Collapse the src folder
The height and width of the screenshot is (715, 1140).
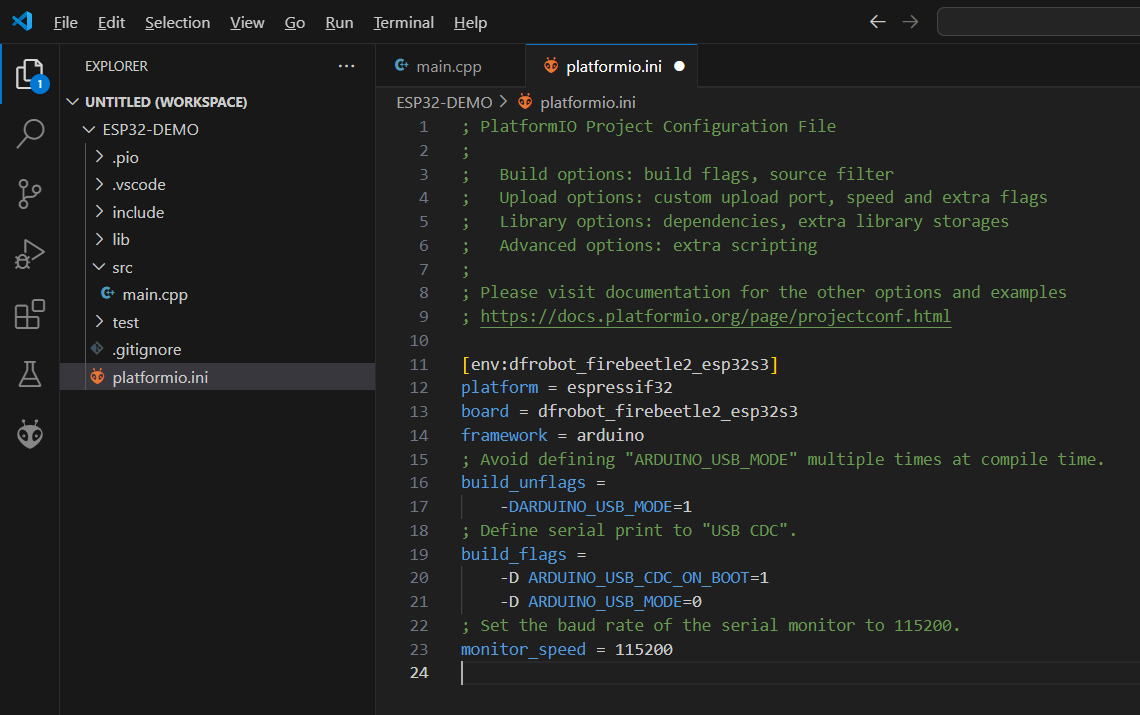[x=122, y=267]
